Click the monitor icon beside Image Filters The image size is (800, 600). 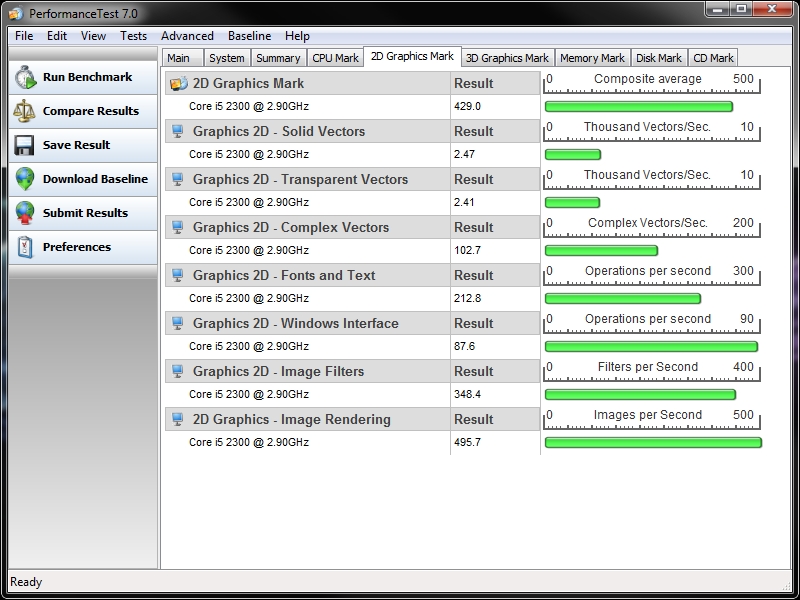tap(178, 371)
